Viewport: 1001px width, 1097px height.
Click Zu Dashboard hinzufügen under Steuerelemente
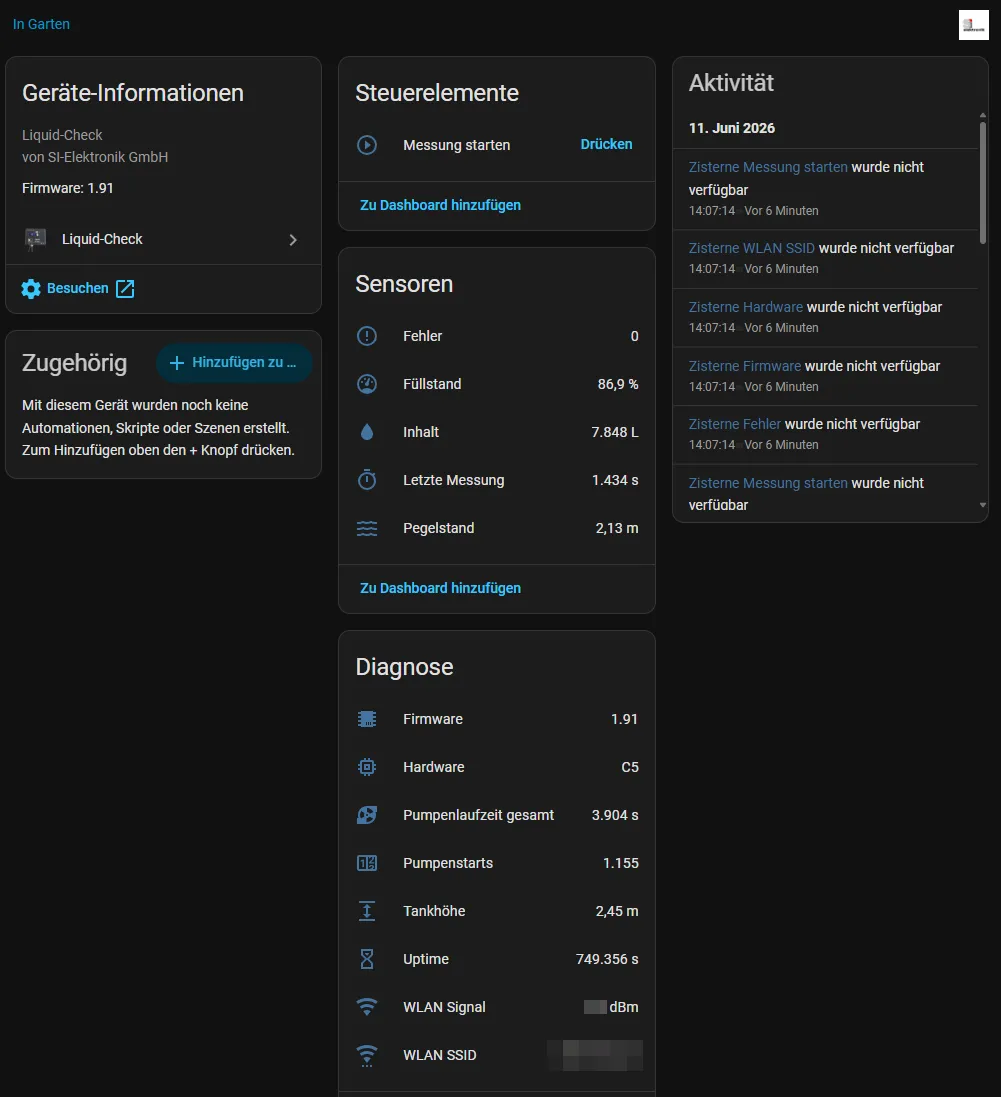[x=440, y=205]
